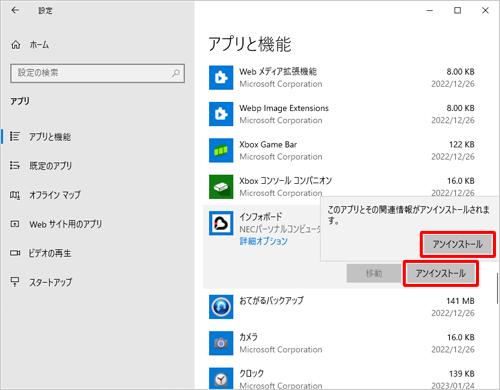The image size is (500, 390).
Task: Click the オフライン マップ map icon
Action: tap(15, 195)
